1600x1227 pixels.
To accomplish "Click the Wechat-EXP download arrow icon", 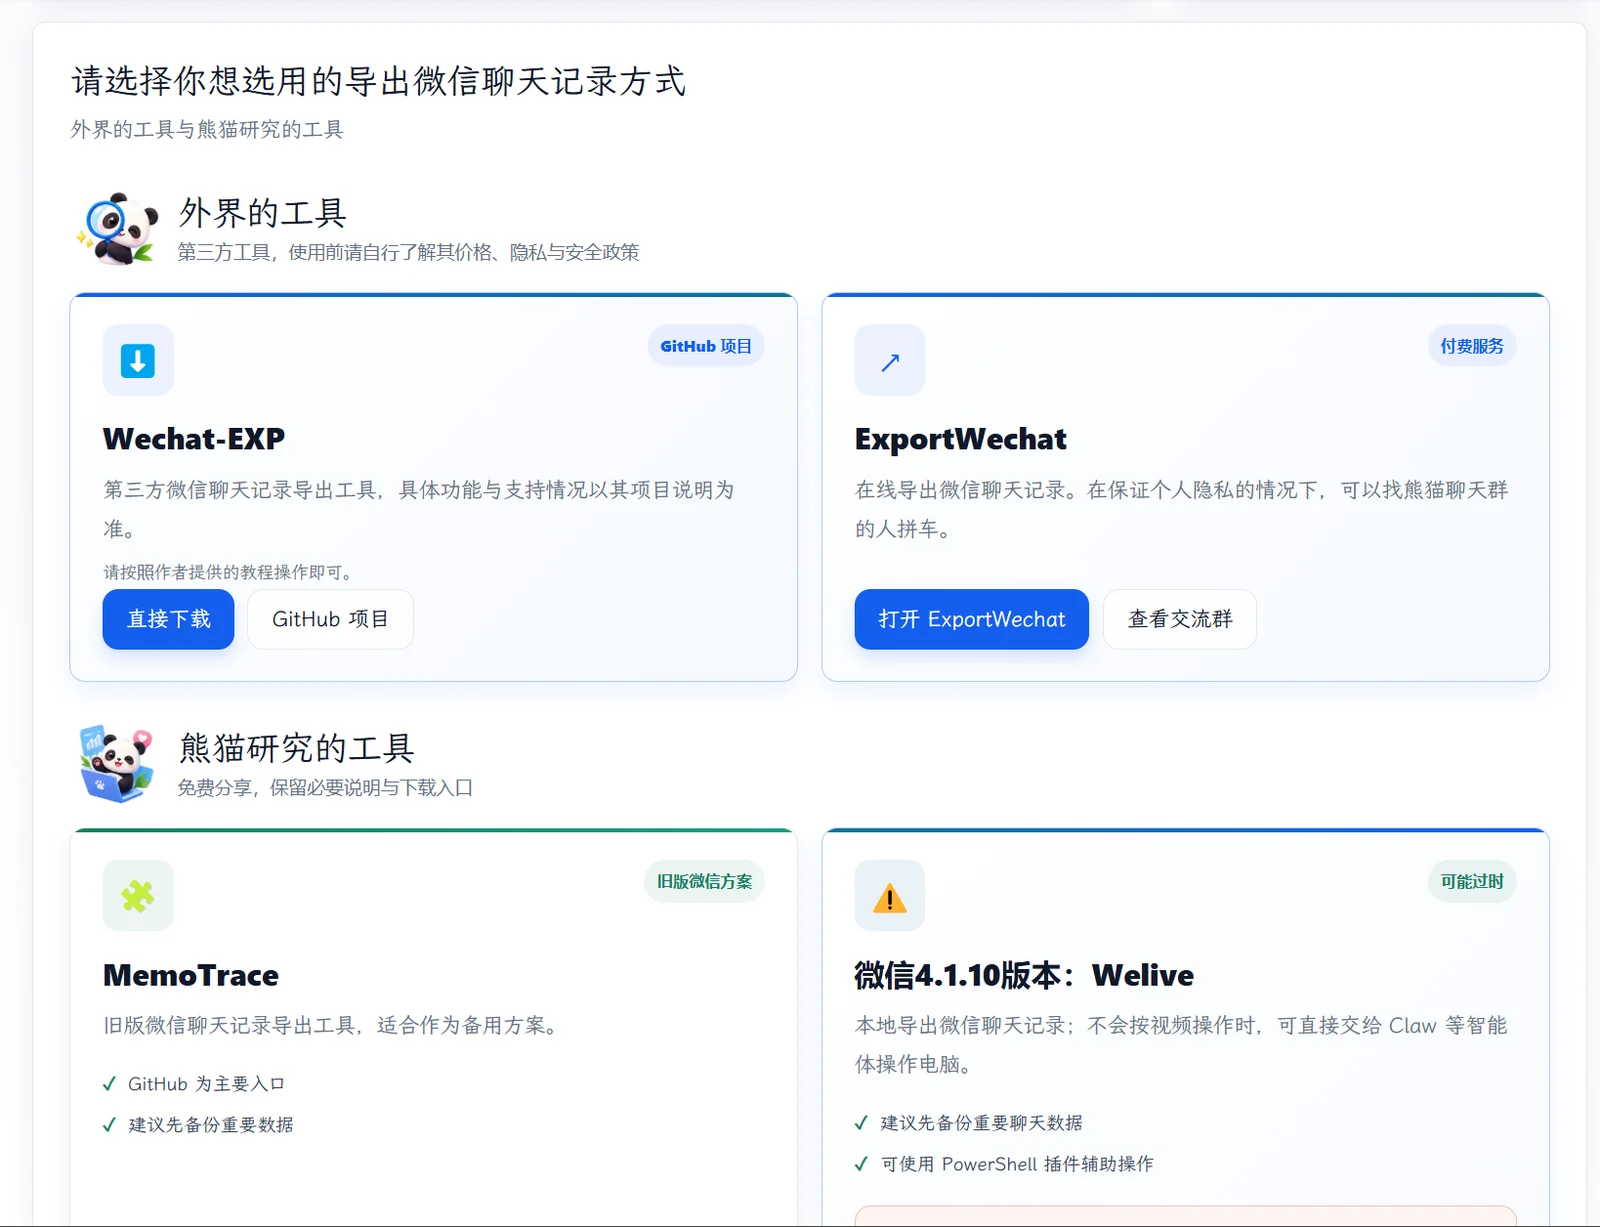I will click(x=138, y=360).
